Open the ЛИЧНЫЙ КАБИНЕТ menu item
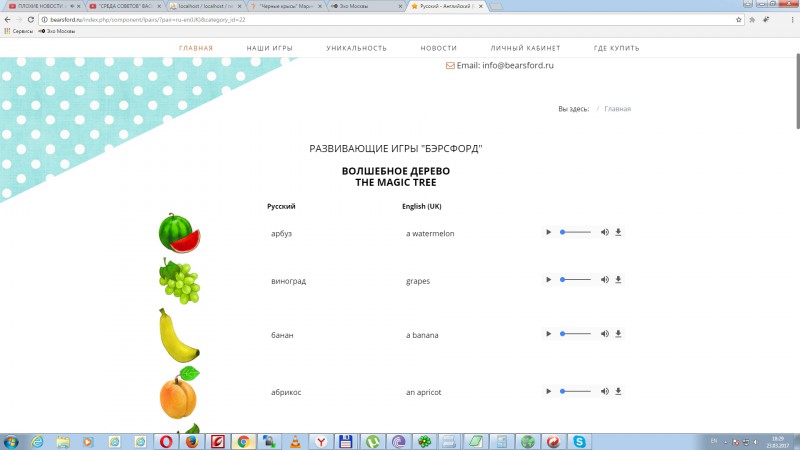 [526, 48]
